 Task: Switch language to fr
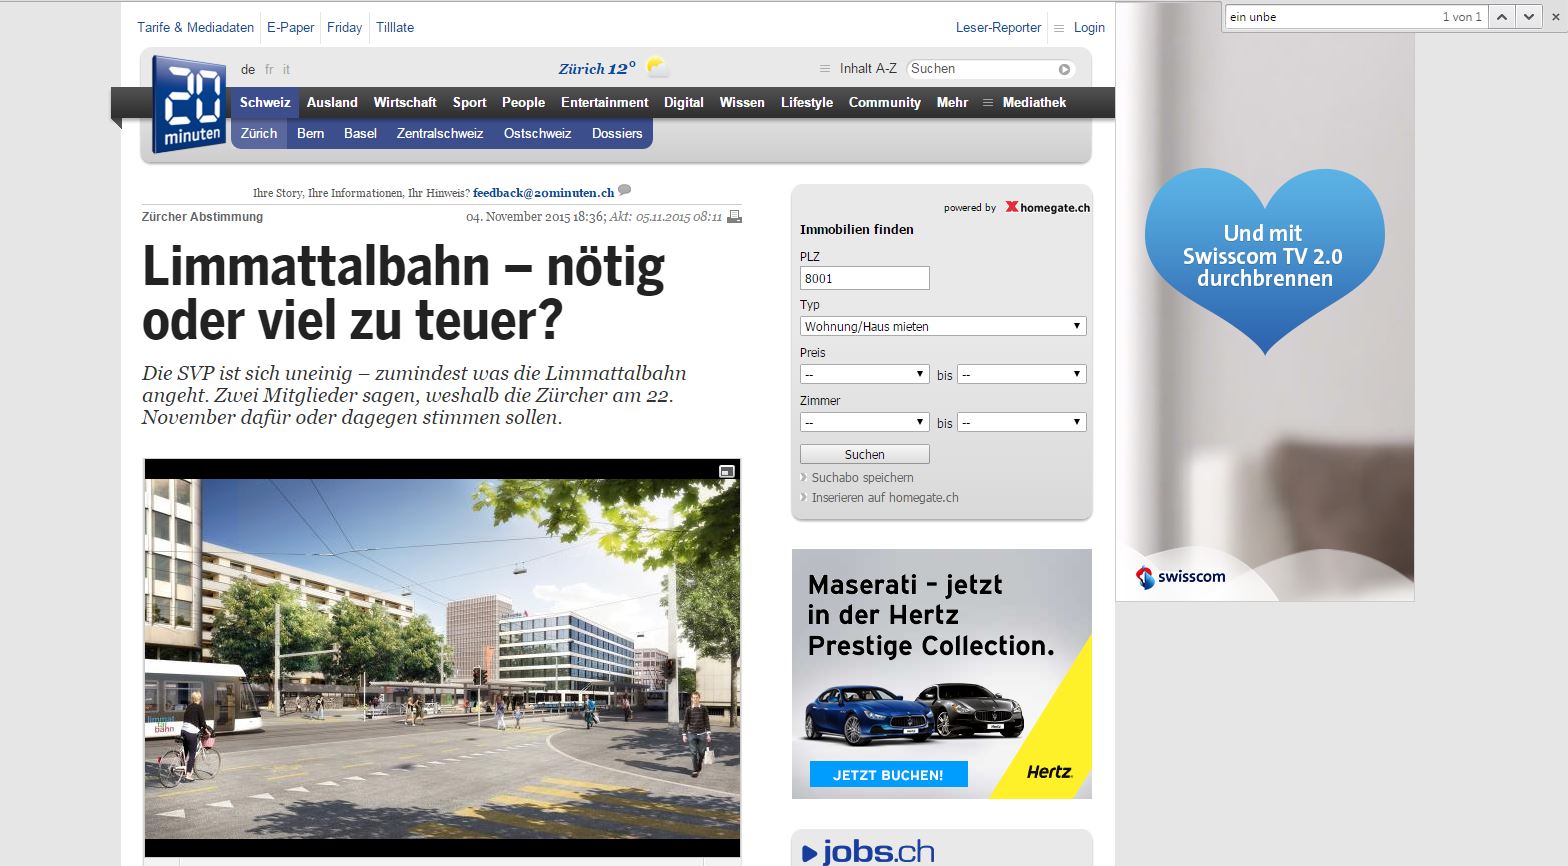pyautogui.click(x=269, y=70)
